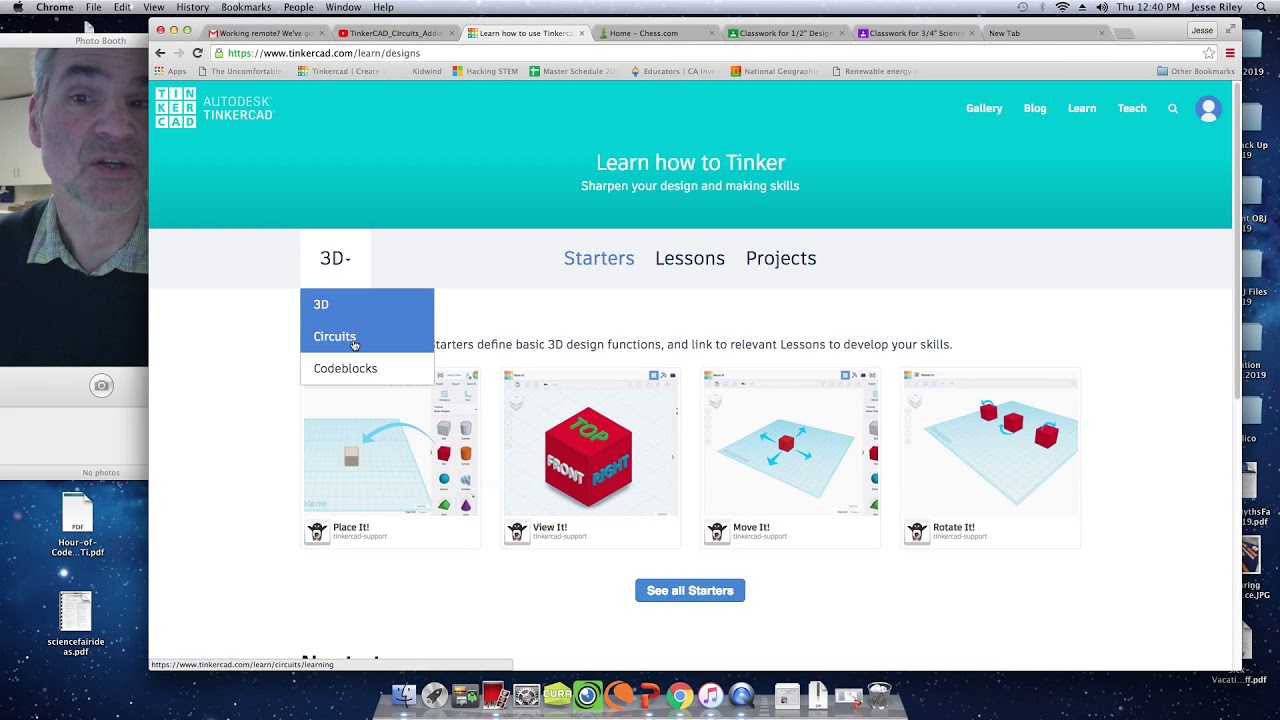Choose Circuits in the dropdown list
The width and height of the screenshot is (1280, 720).
coord(367,336)
